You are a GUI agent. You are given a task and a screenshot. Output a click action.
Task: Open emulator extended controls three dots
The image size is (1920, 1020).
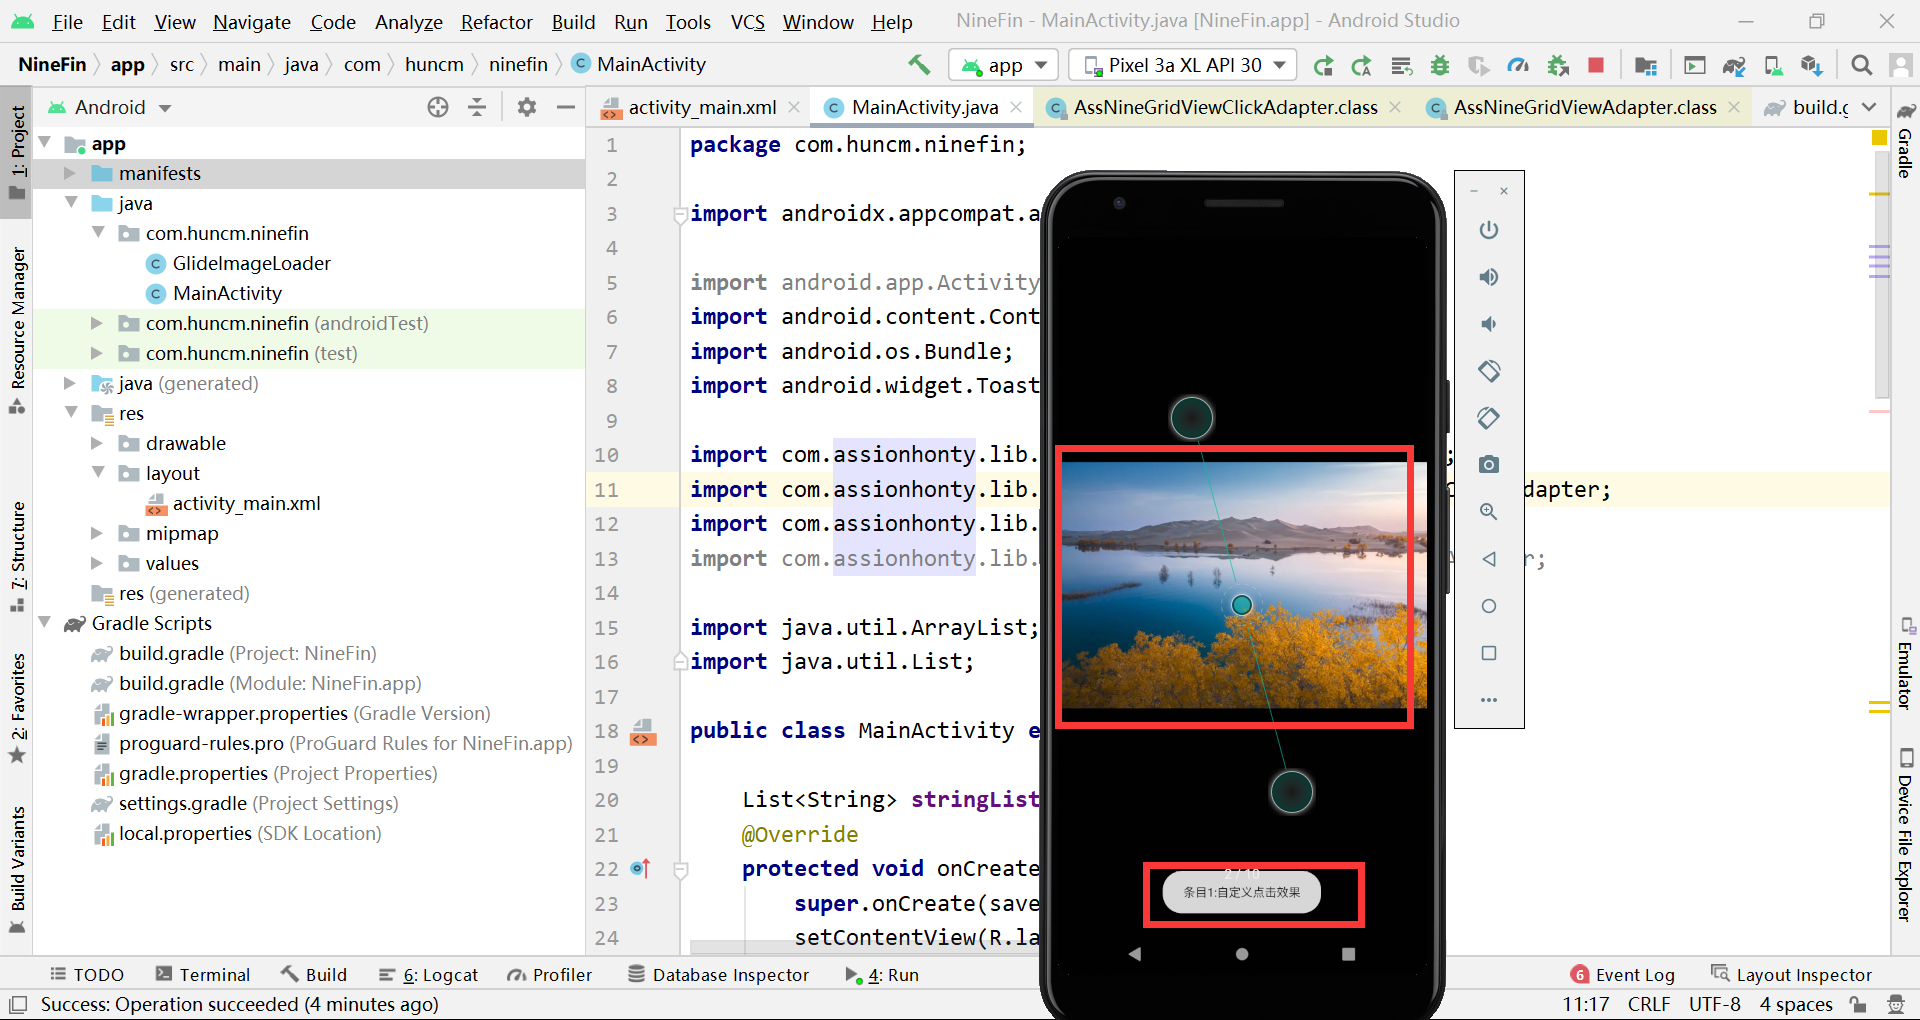click(x=1489, y=700)
